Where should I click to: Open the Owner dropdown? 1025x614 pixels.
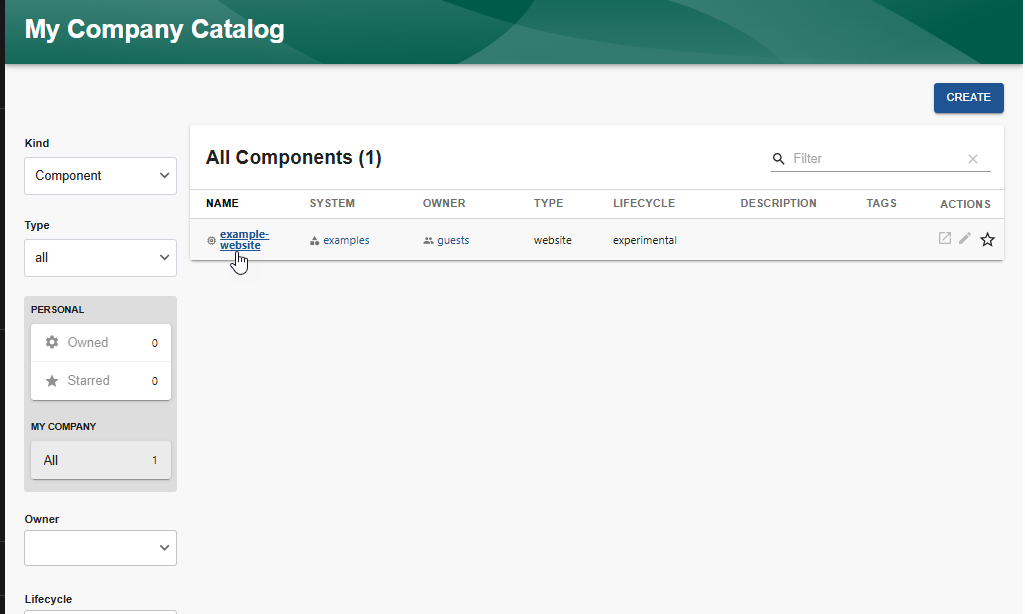tap(100, 548)
